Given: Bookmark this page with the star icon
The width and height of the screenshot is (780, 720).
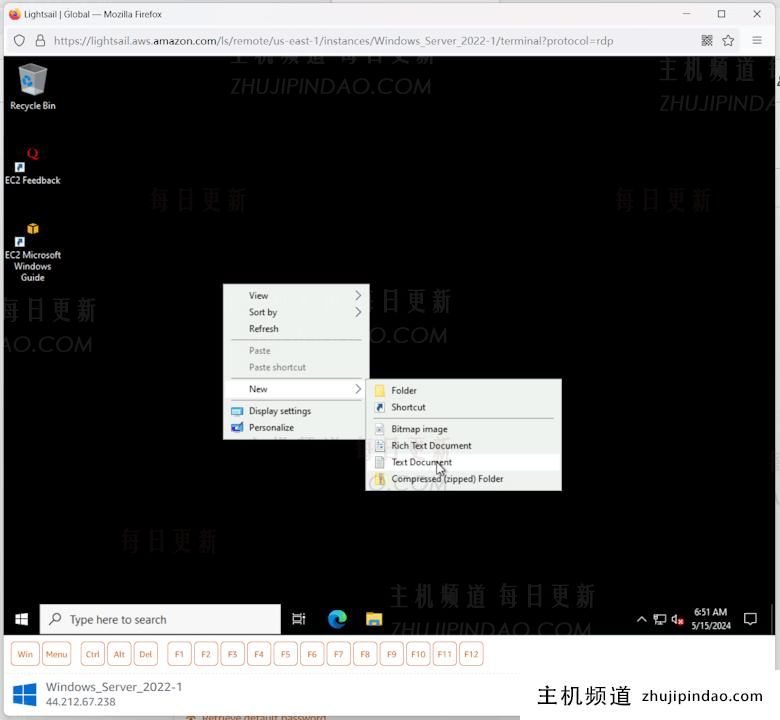Looking at the screenshot, I should [728, 41].
